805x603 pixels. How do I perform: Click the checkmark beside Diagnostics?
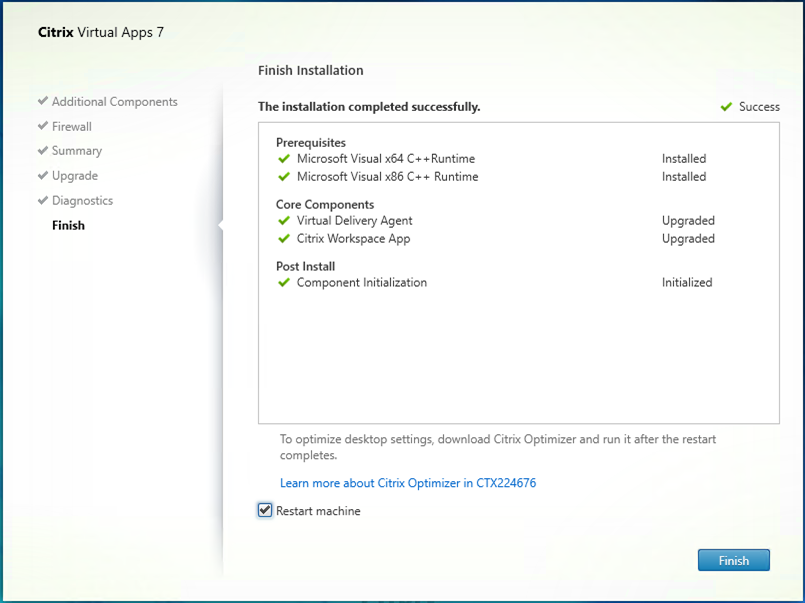coord(43,200)
